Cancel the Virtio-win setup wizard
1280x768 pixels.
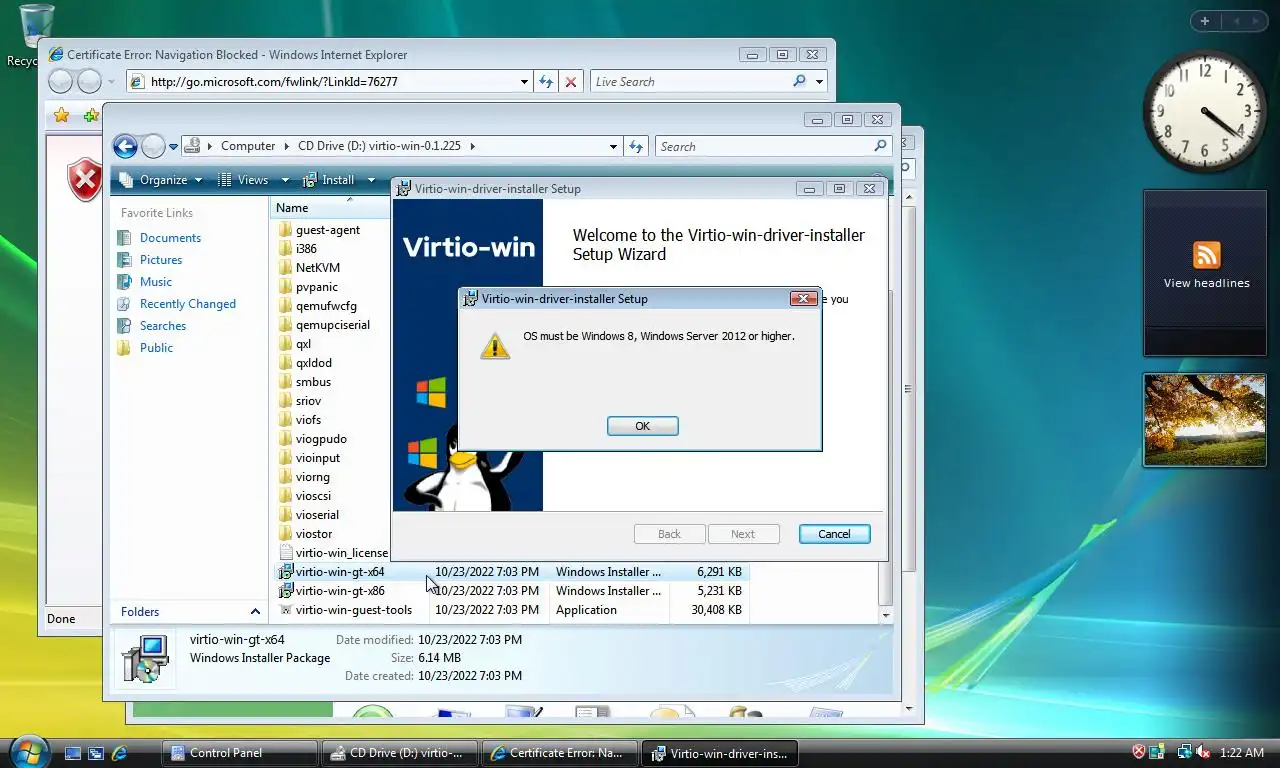point(834,534)
